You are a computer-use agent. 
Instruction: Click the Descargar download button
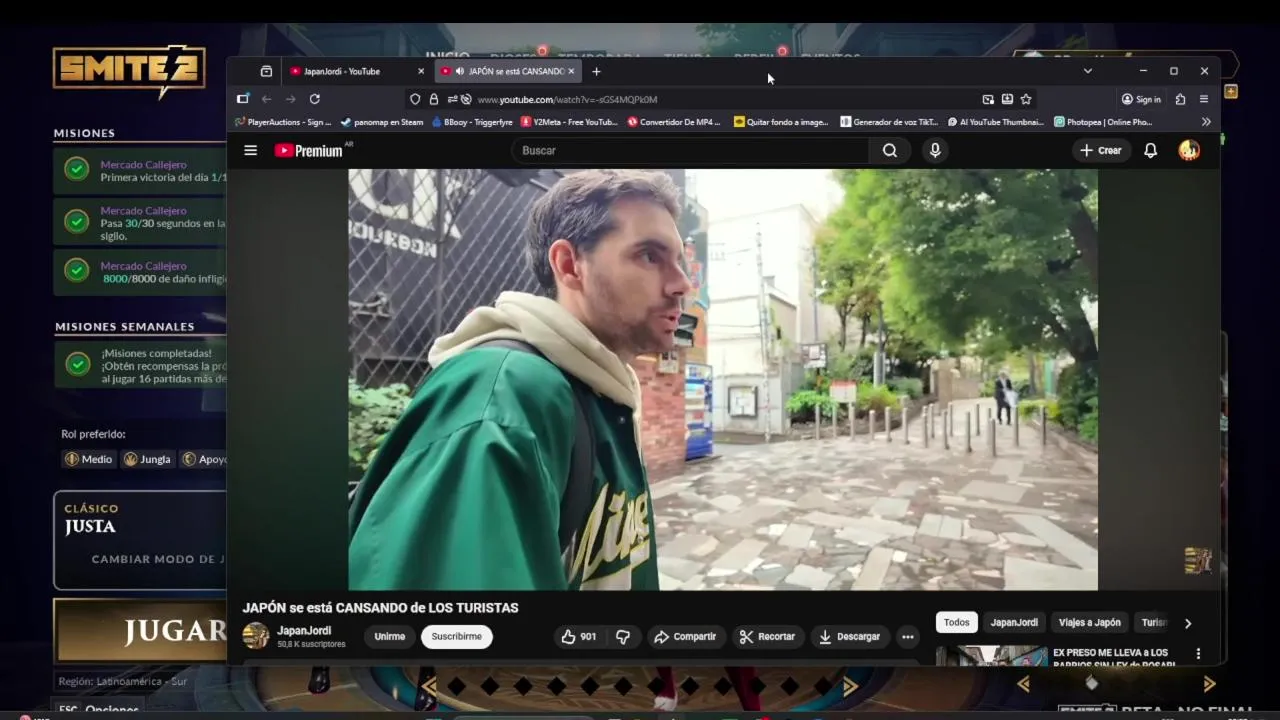pyautogui.click(x=850, y=636)
